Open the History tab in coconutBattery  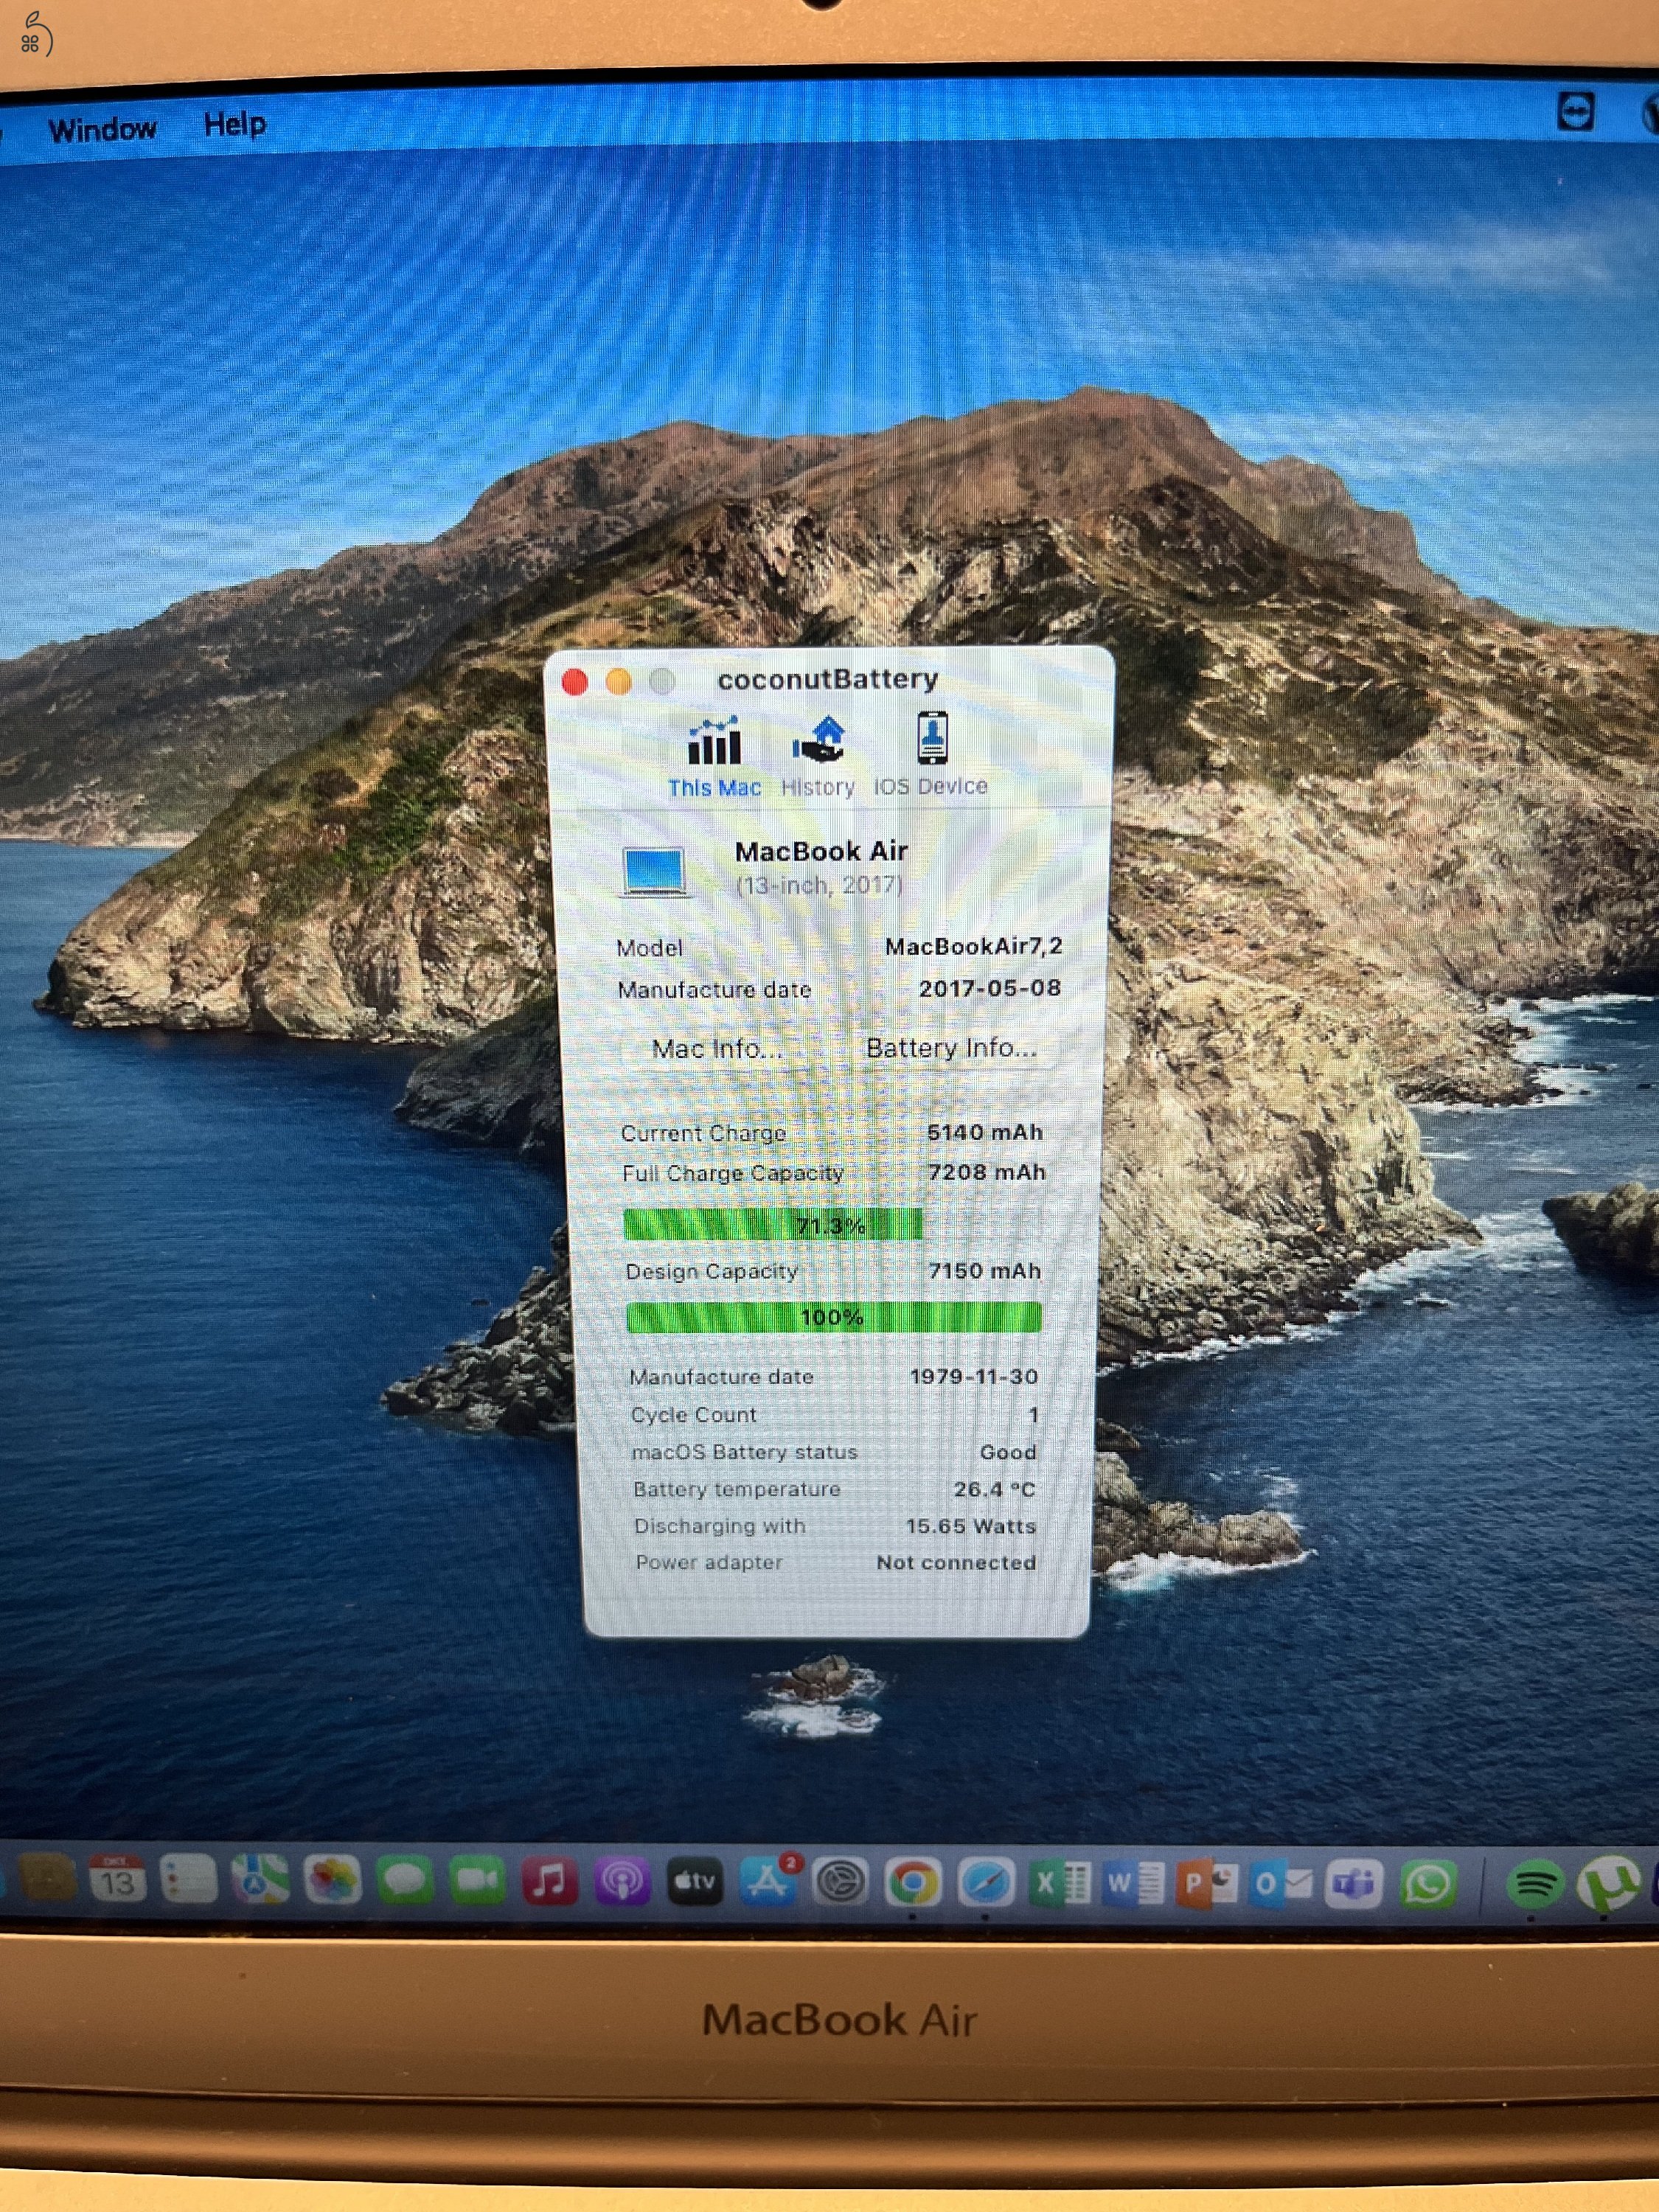coord(818,757)
